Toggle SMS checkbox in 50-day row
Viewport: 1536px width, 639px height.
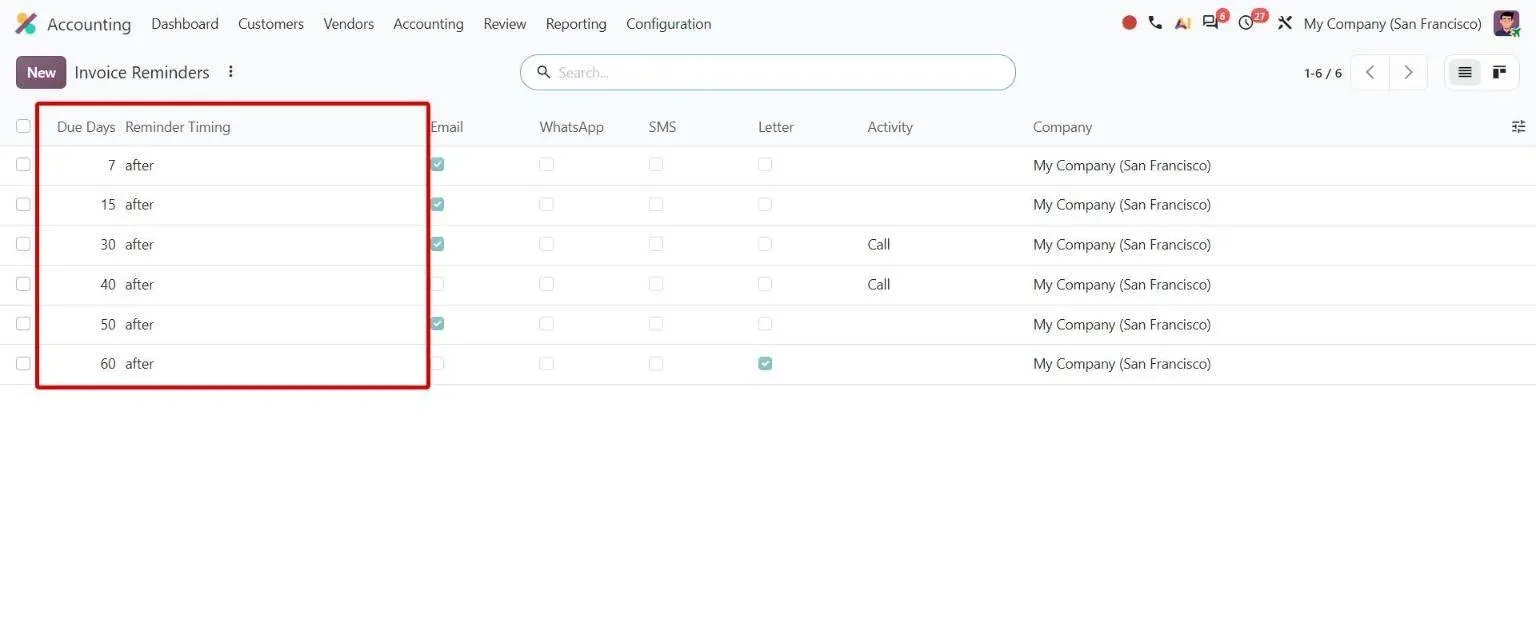coord(655,324)
